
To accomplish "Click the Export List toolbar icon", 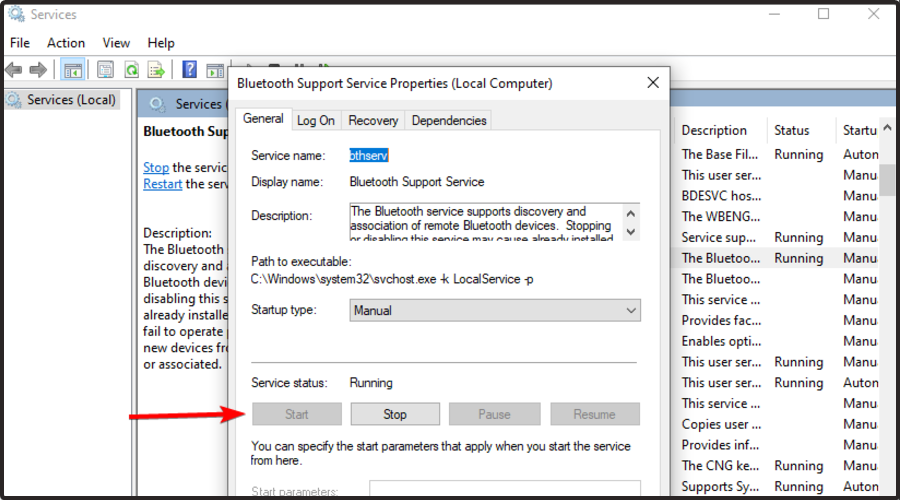I will (156, 71).
